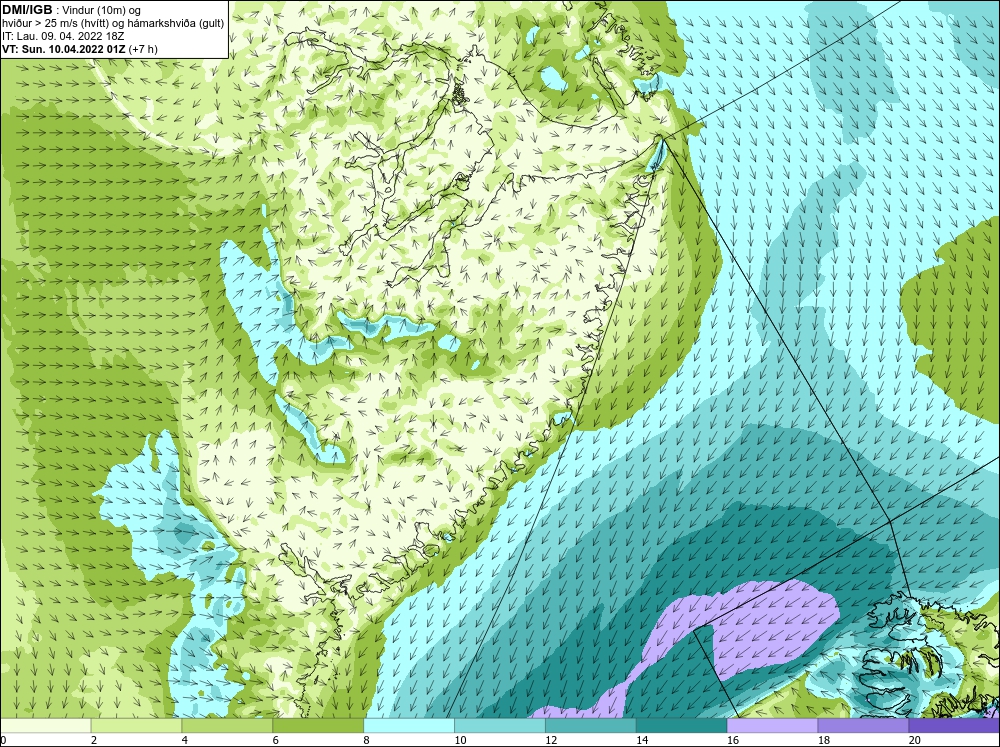The image size is (1000, 747).
Task: Select the 16–18 m/s light purple swatch
Action: click(x=772, y=725)
